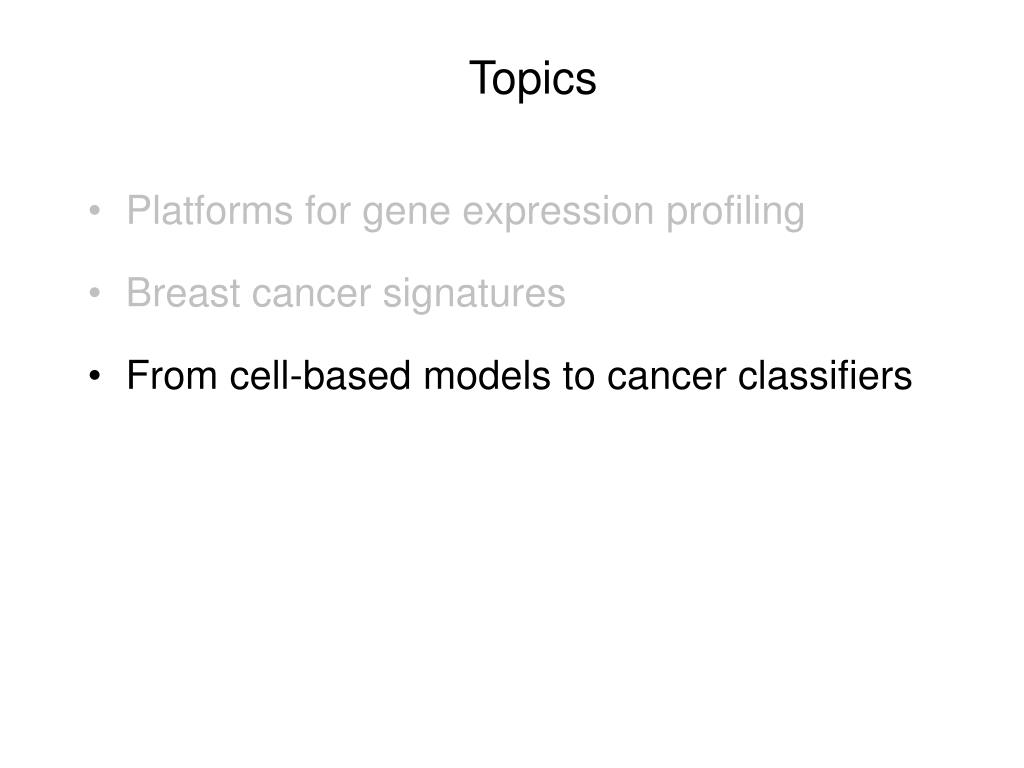Click the word 'Breast' in second bullet
This screenshot has width=1024, height=768.
coord(184,293)
